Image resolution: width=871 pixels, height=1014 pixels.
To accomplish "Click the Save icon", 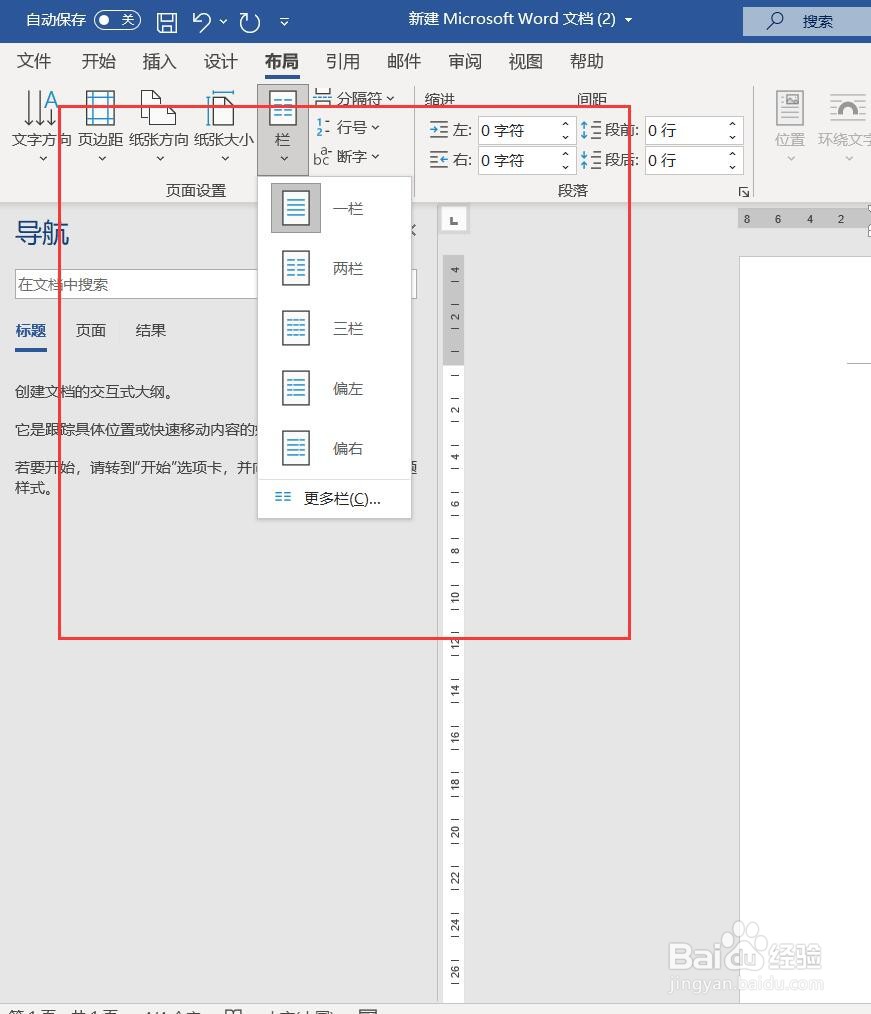I will [167, 20].
